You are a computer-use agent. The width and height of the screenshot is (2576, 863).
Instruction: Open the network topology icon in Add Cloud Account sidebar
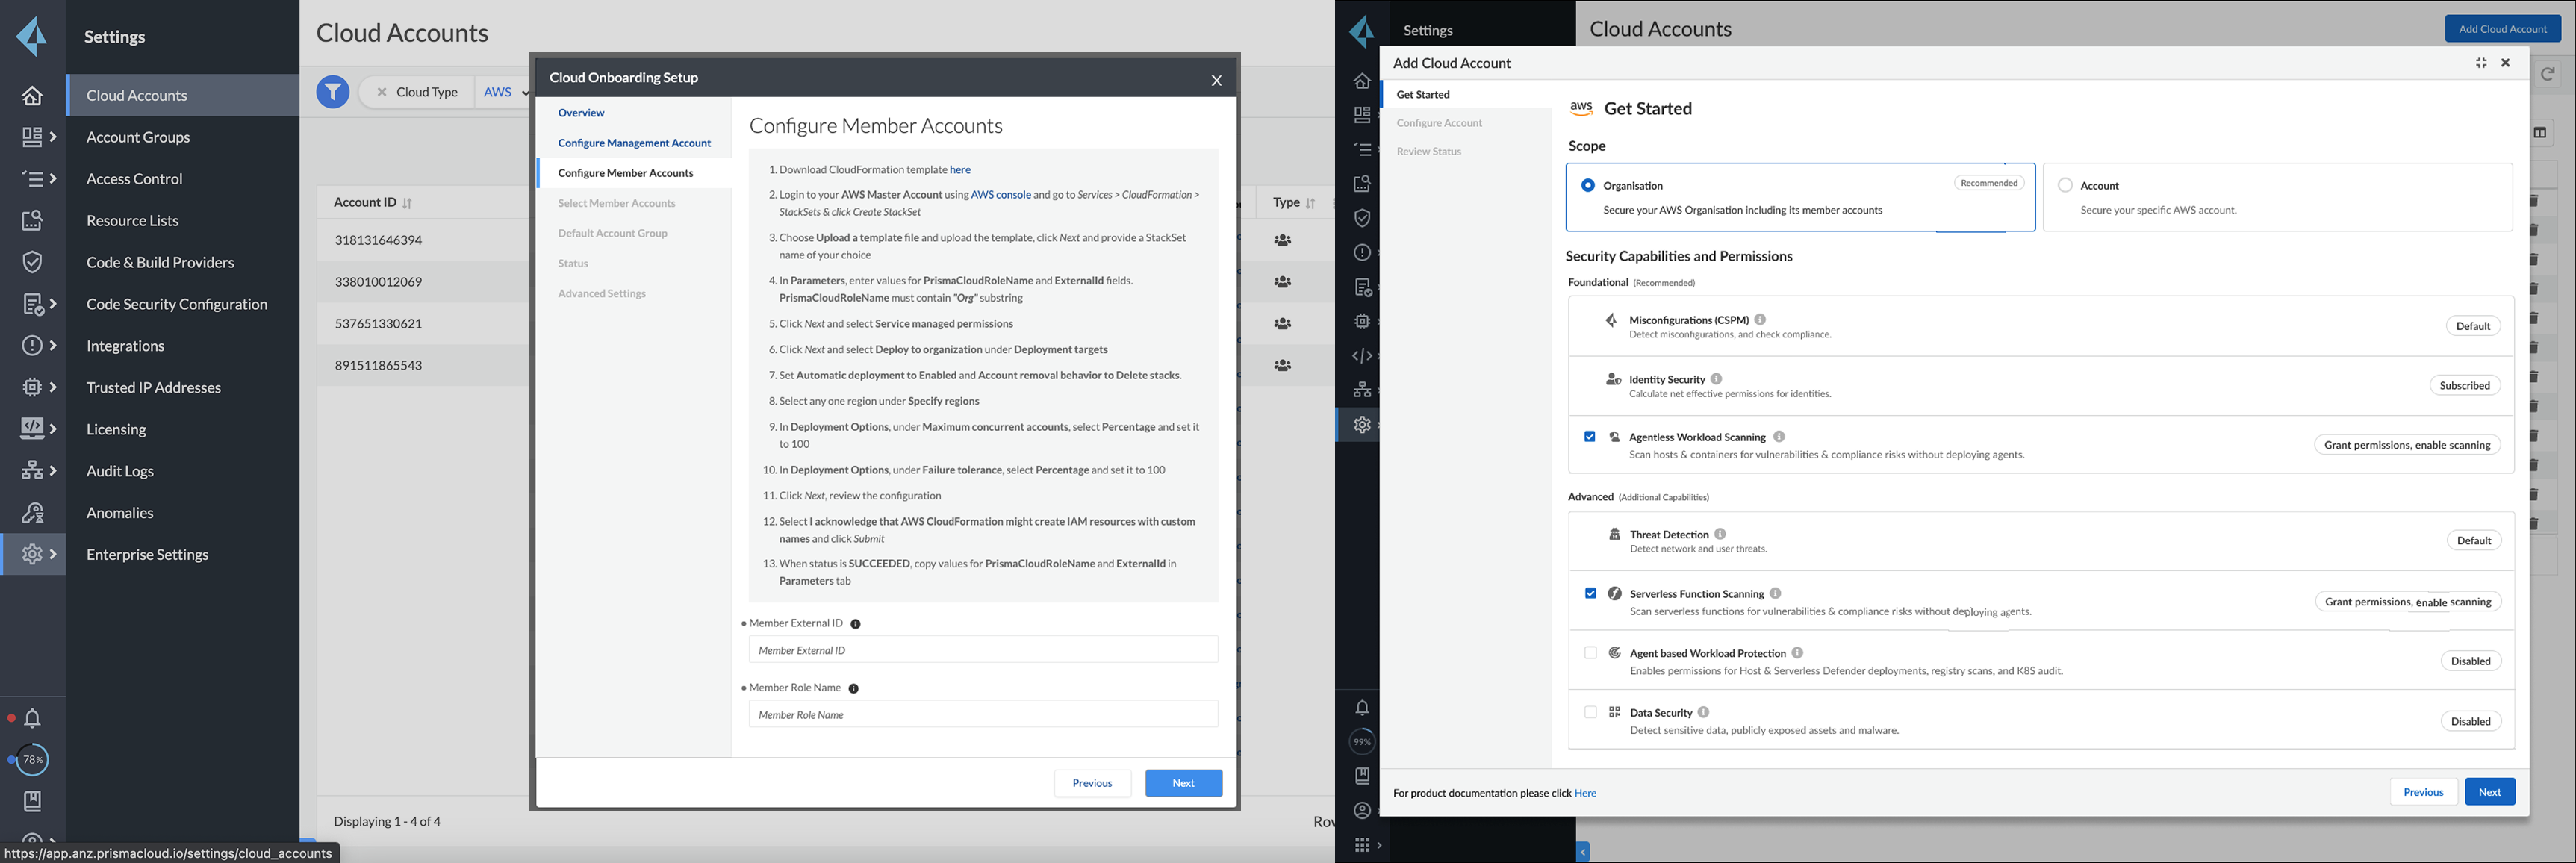(1362, 389)
